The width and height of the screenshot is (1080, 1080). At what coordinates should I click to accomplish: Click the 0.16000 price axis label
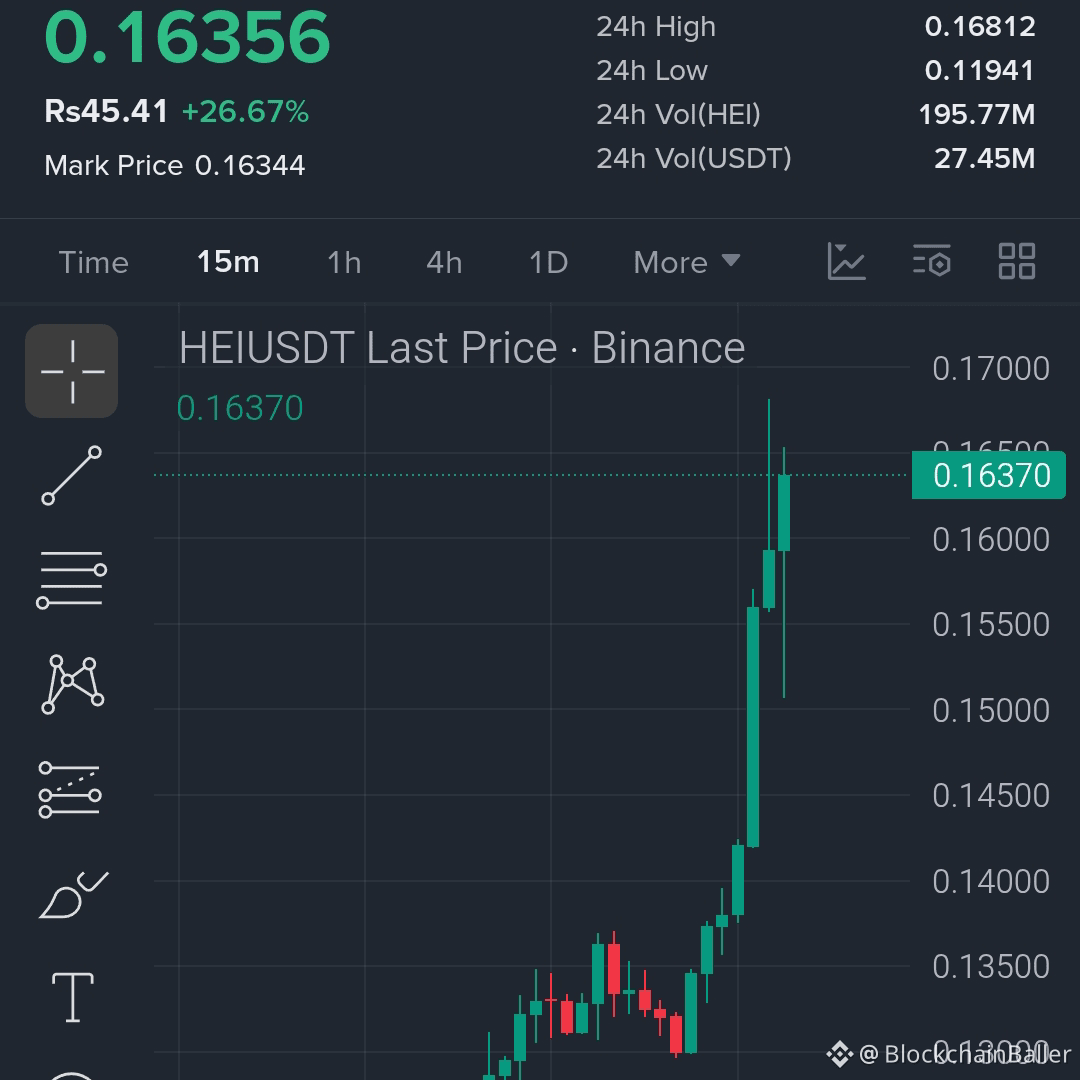coord(991,539)
